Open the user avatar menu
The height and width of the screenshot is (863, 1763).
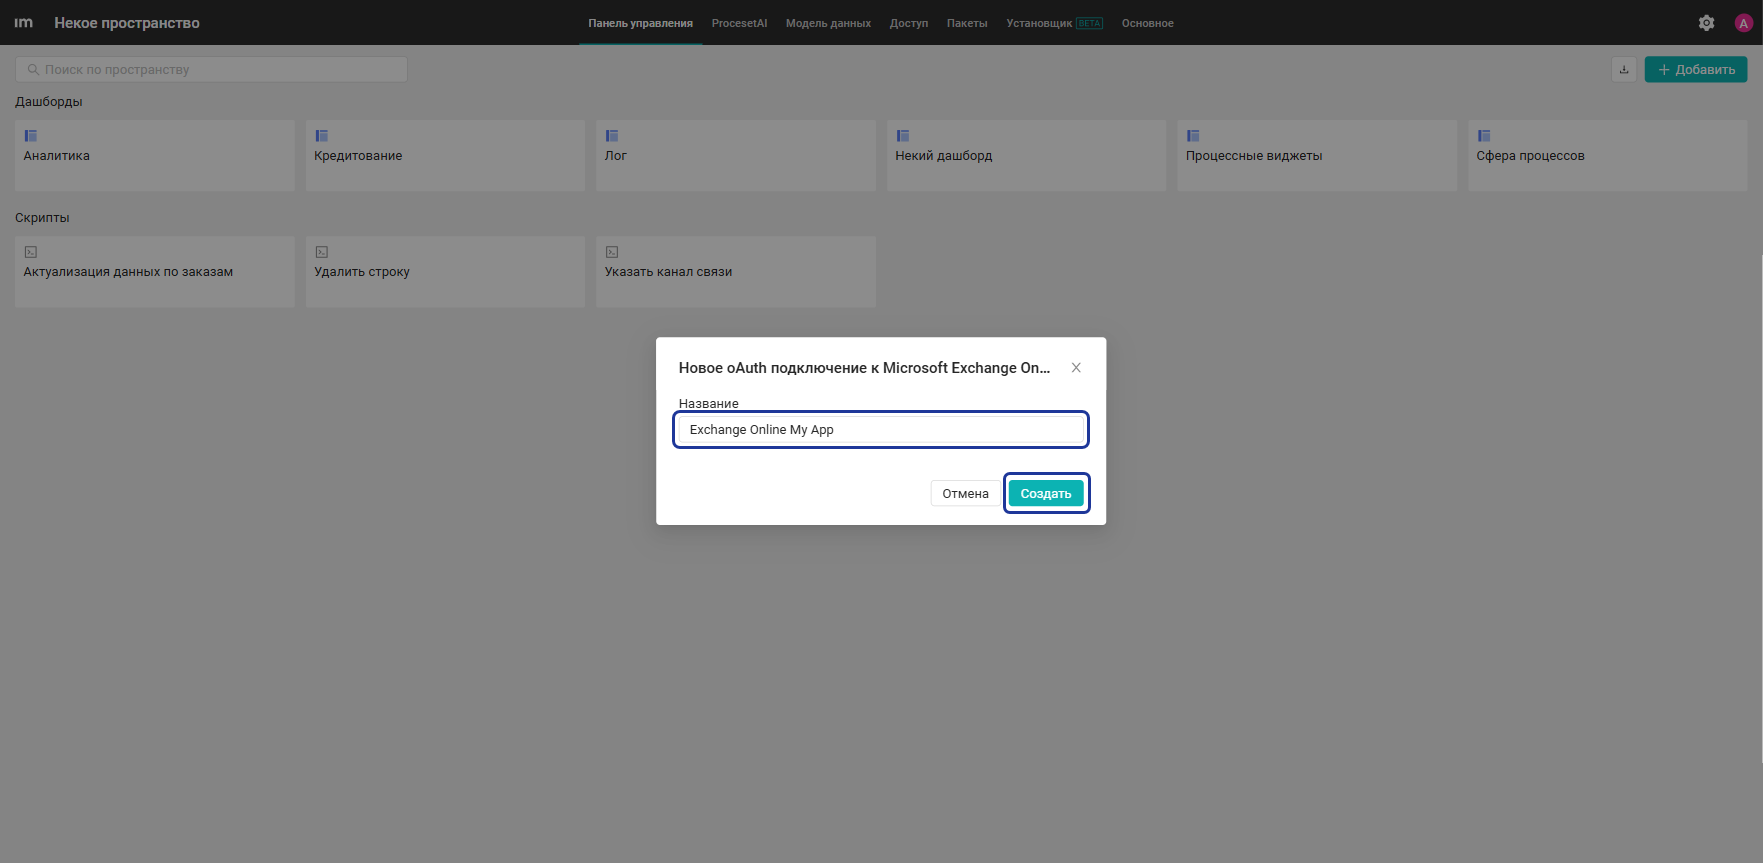coord(1743,23)
